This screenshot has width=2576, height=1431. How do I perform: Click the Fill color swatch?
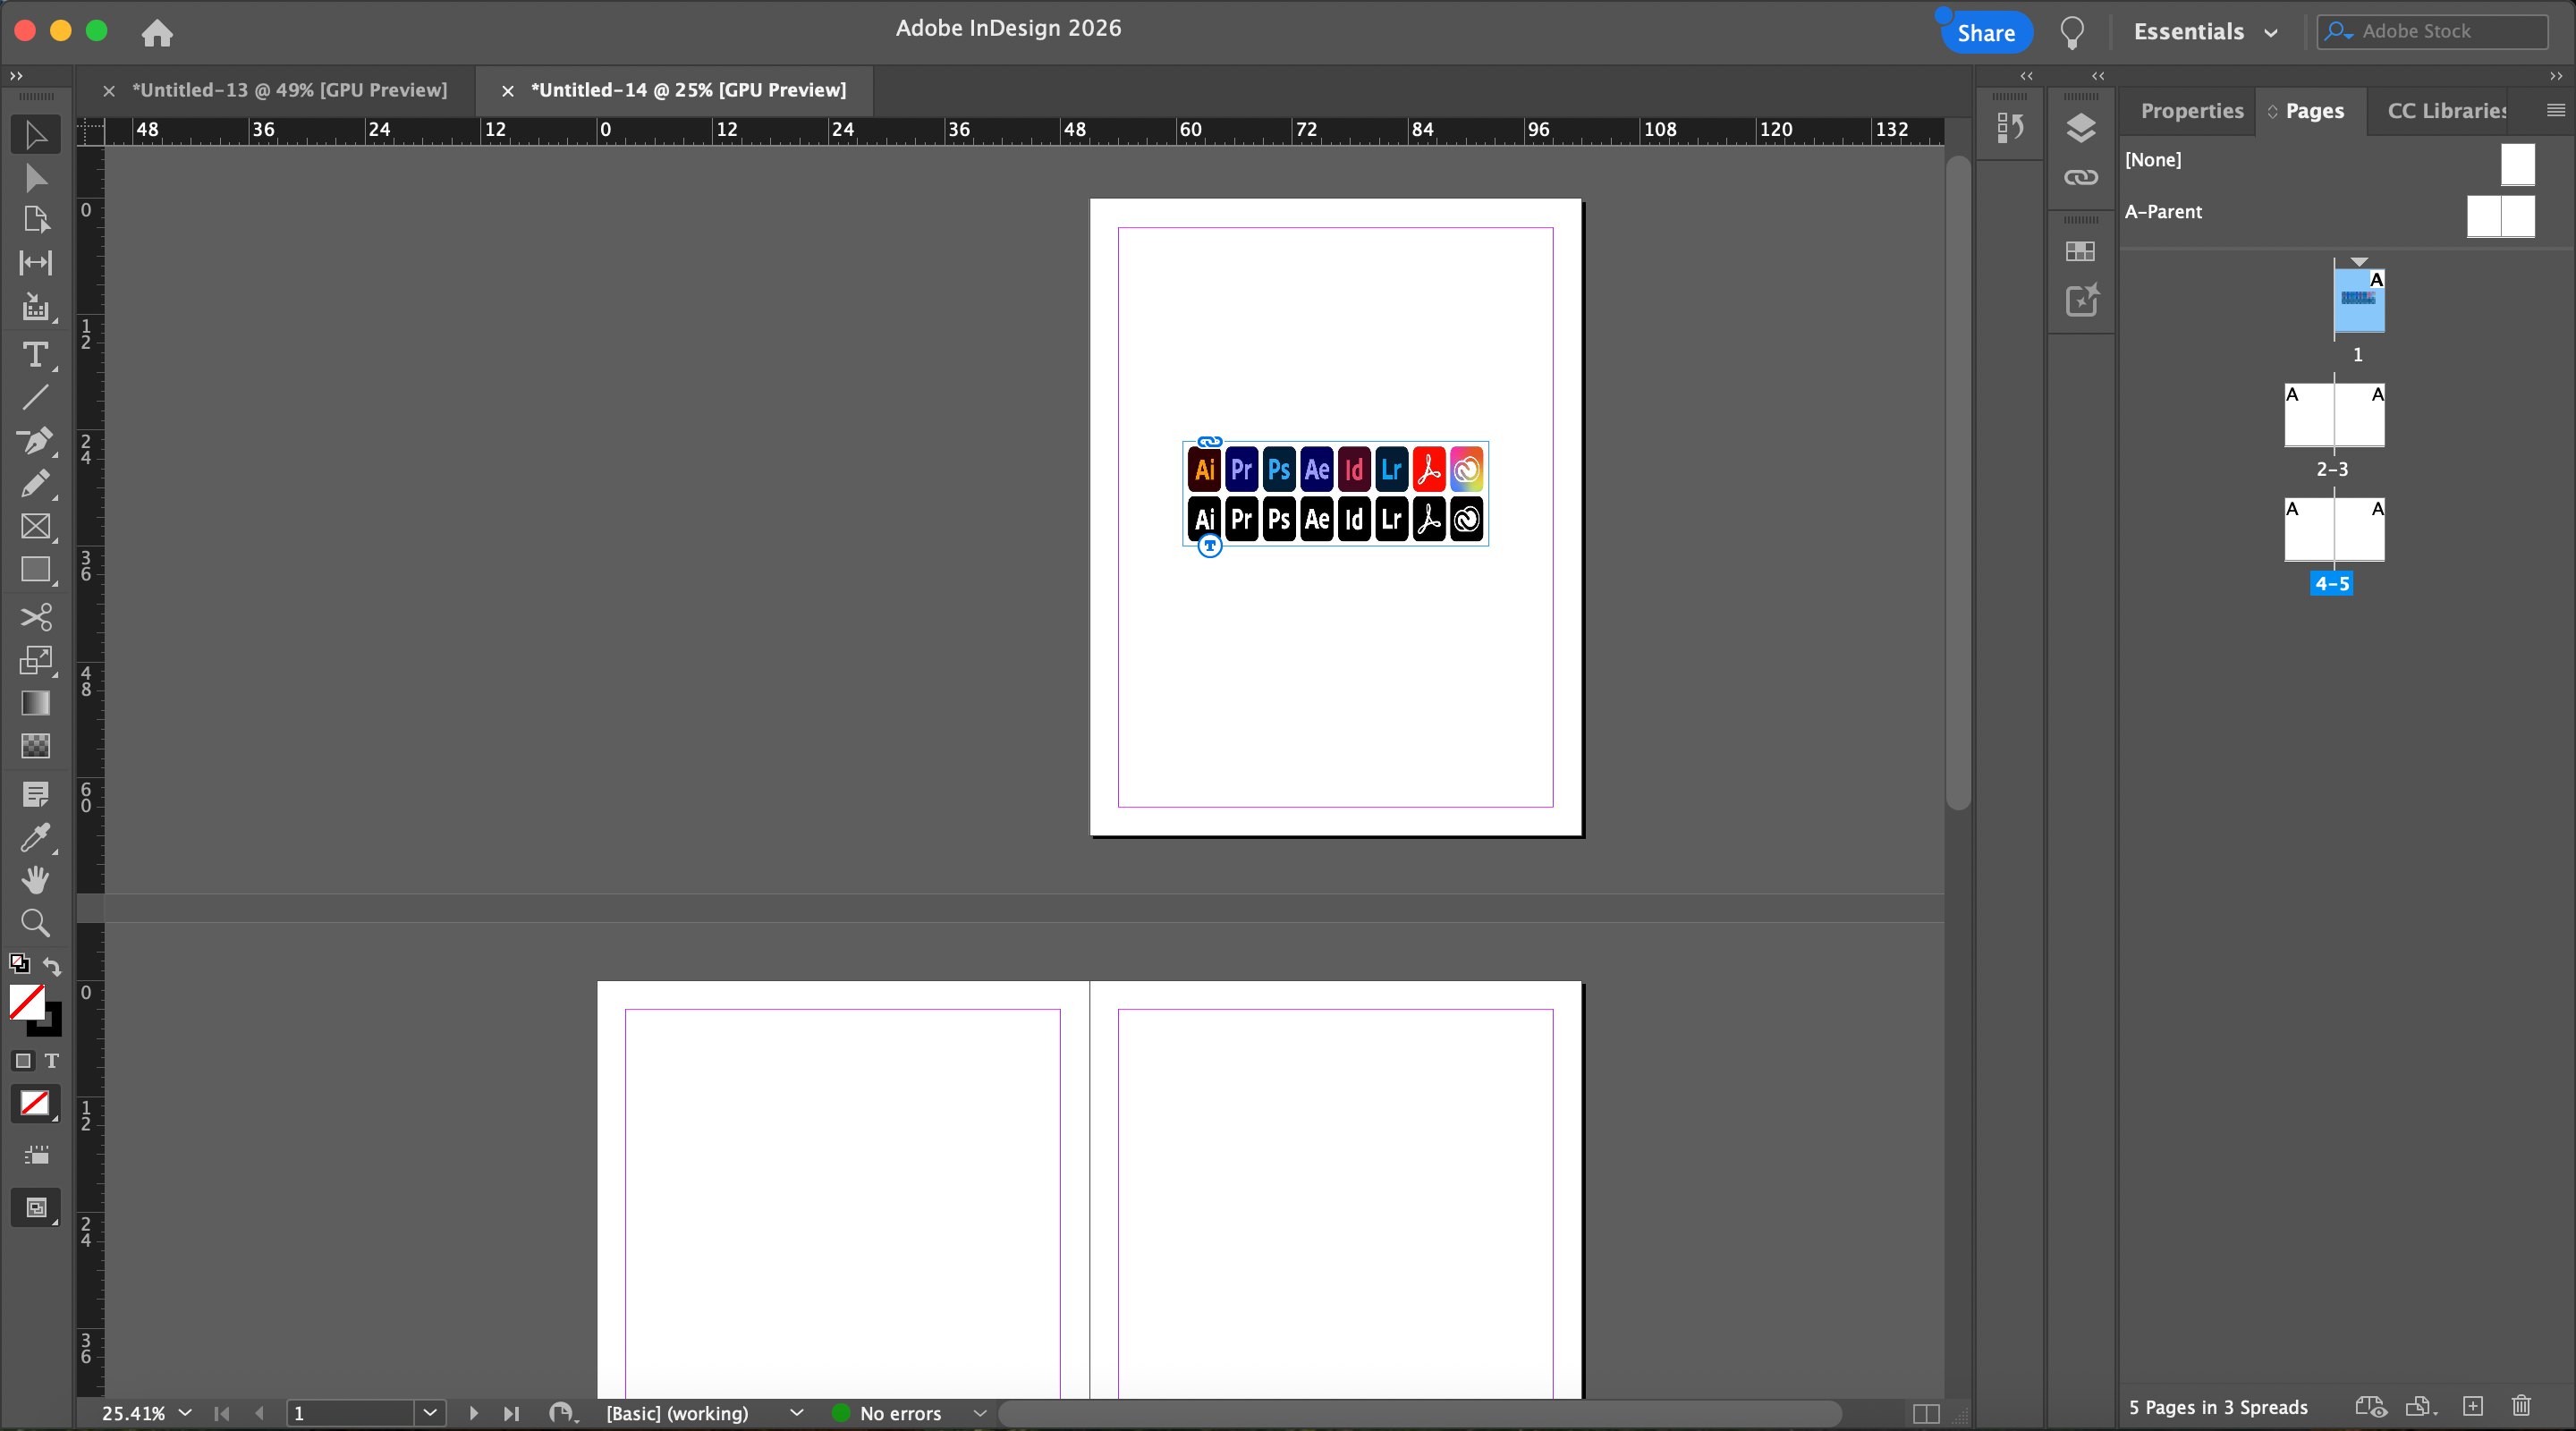coord(26,1002)
